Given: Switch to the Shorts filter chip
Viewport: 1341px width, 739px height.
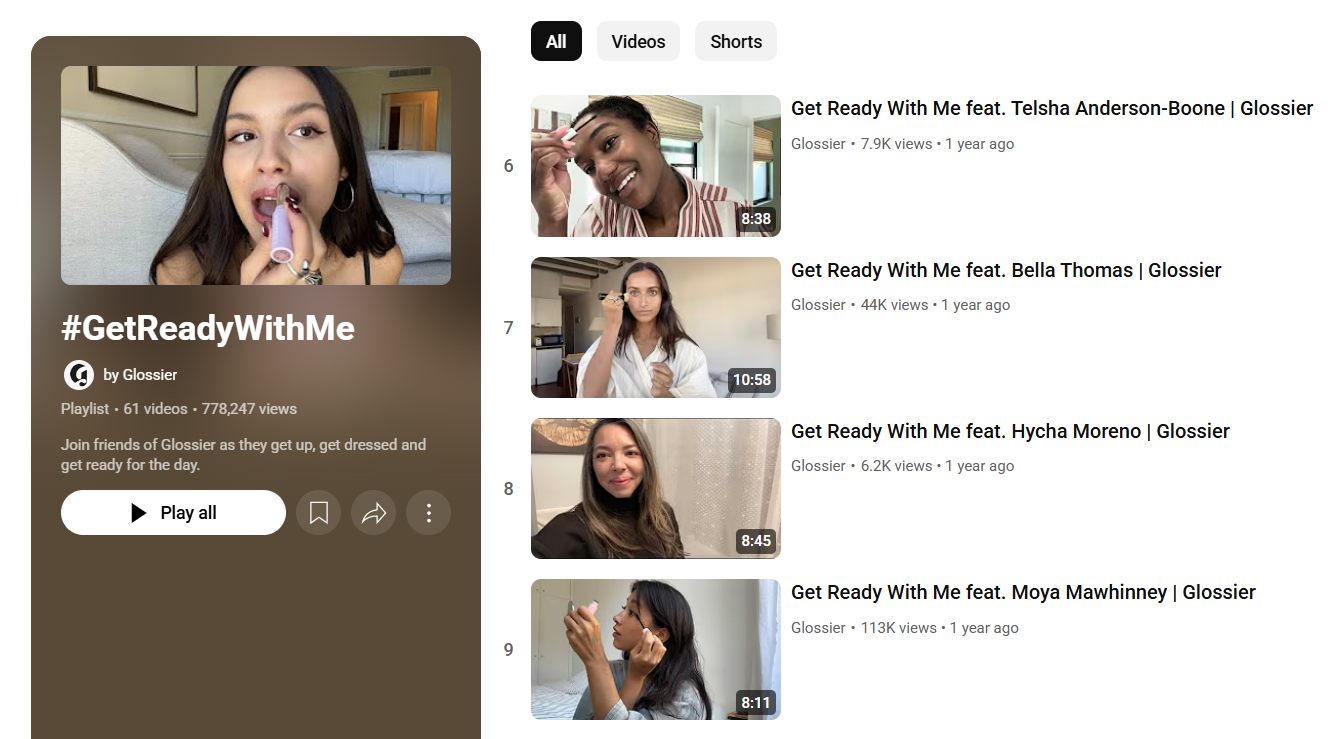Looking at the screenshot, I should pos(736,41).
